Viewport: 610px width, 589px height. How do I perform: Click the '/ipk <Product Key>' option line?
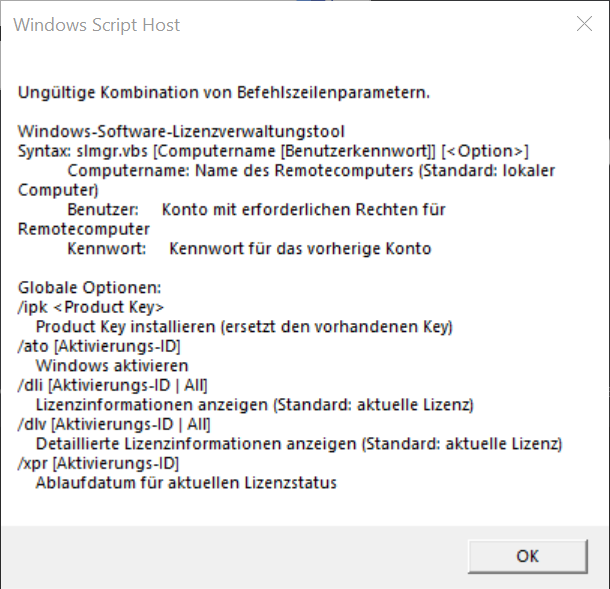point(91,307)
